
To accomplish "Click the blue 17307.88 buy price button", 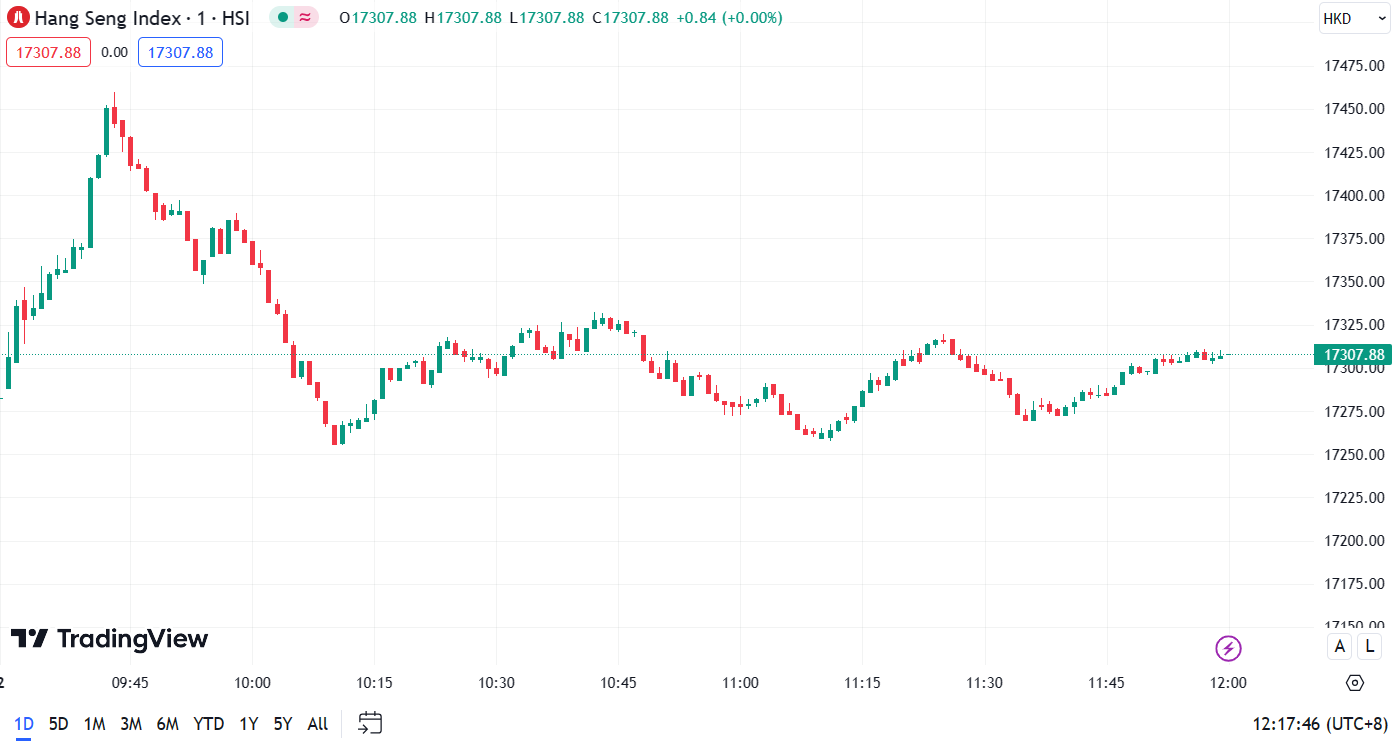I will (180, 52).
